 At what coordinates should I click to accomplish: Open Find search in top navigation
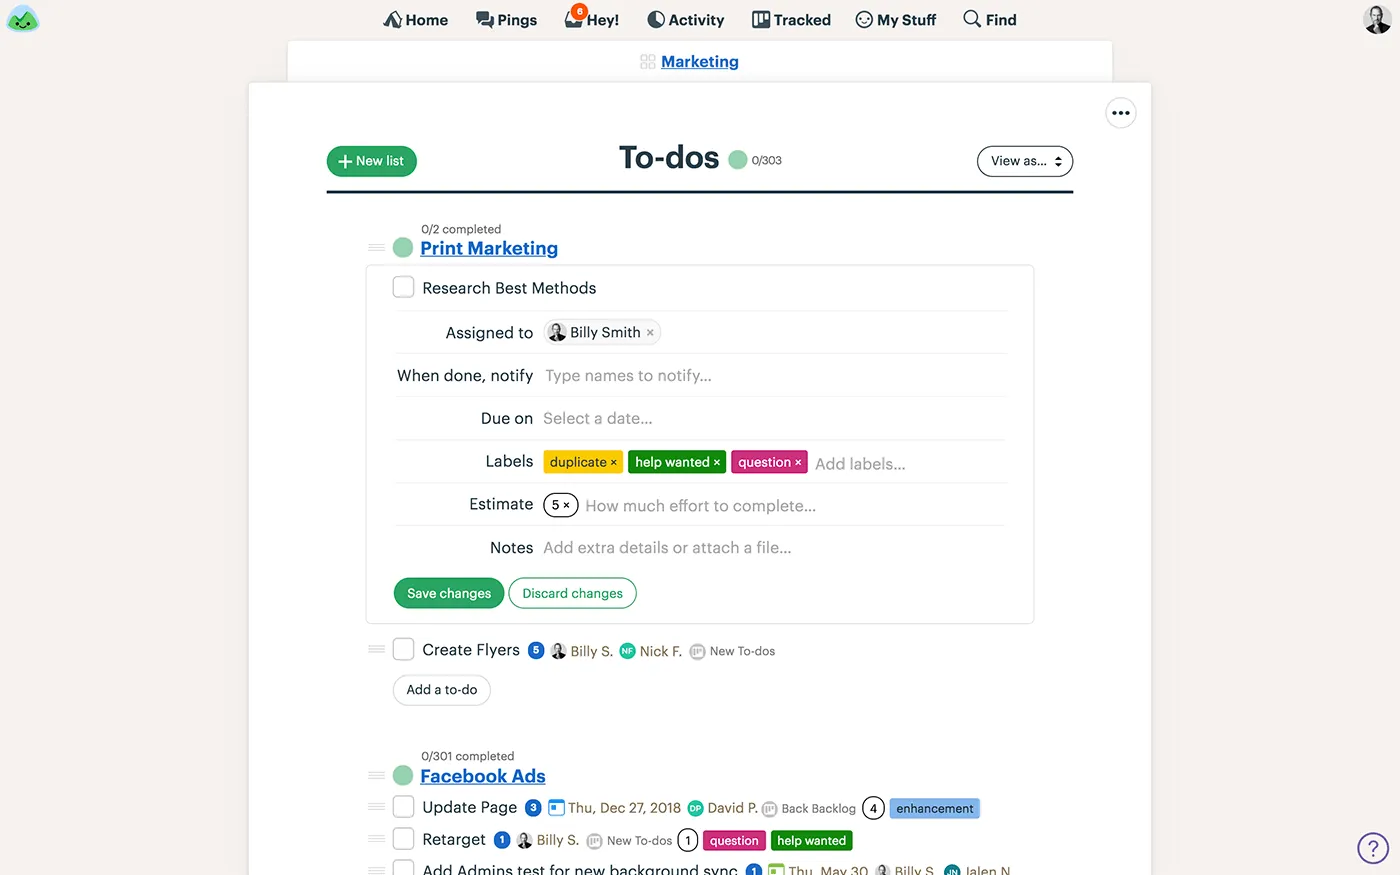click(990, 20)
